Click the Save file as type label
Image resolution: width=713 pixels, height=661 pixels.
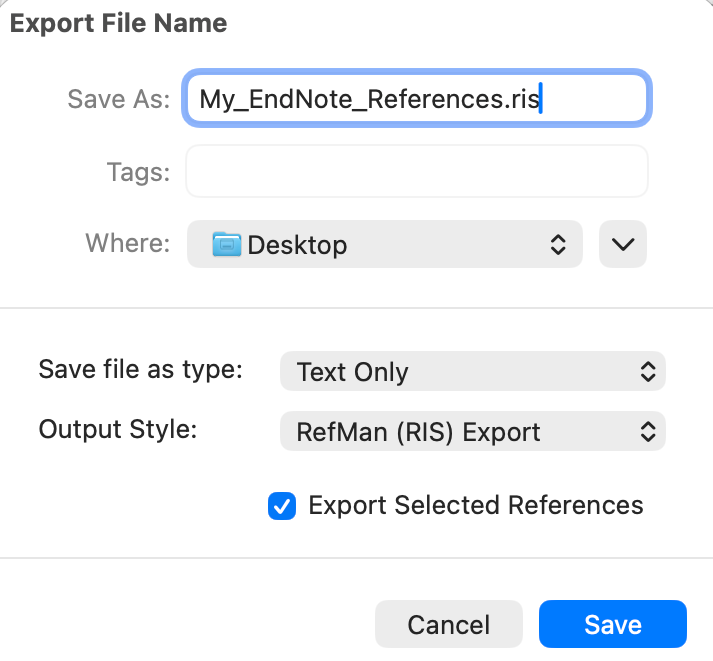click(141, 369)
